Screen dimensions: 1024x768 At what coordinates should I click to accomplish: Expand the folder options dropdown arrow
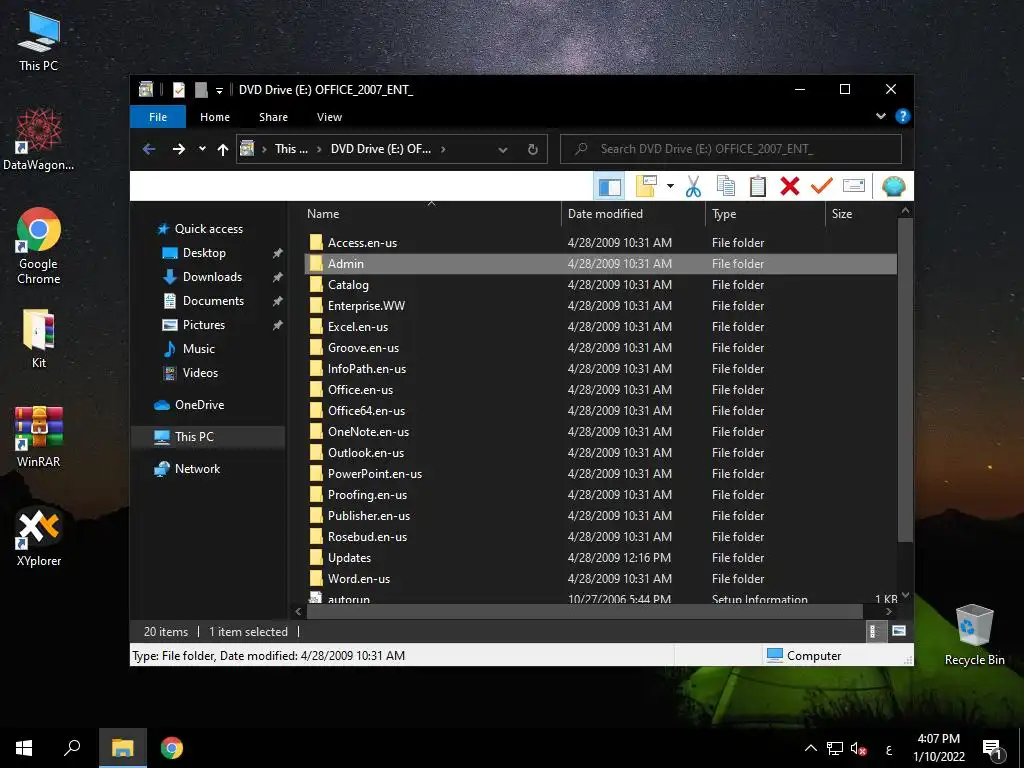tap(670, 187)
